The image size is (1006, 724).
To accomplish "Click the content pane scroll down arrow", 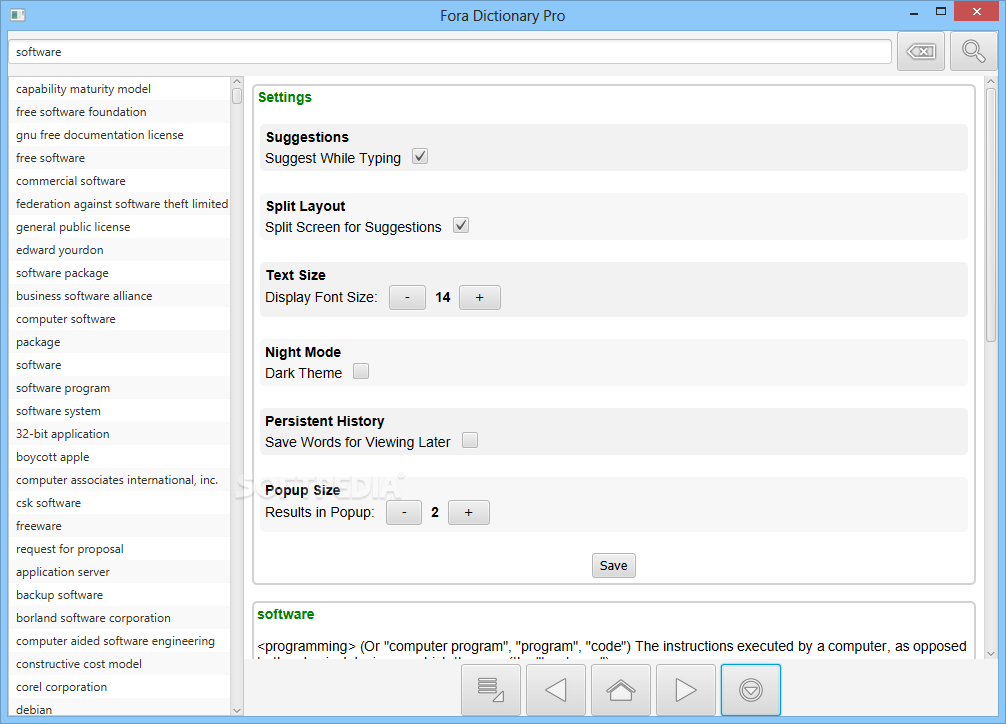I will click(991, 653).
